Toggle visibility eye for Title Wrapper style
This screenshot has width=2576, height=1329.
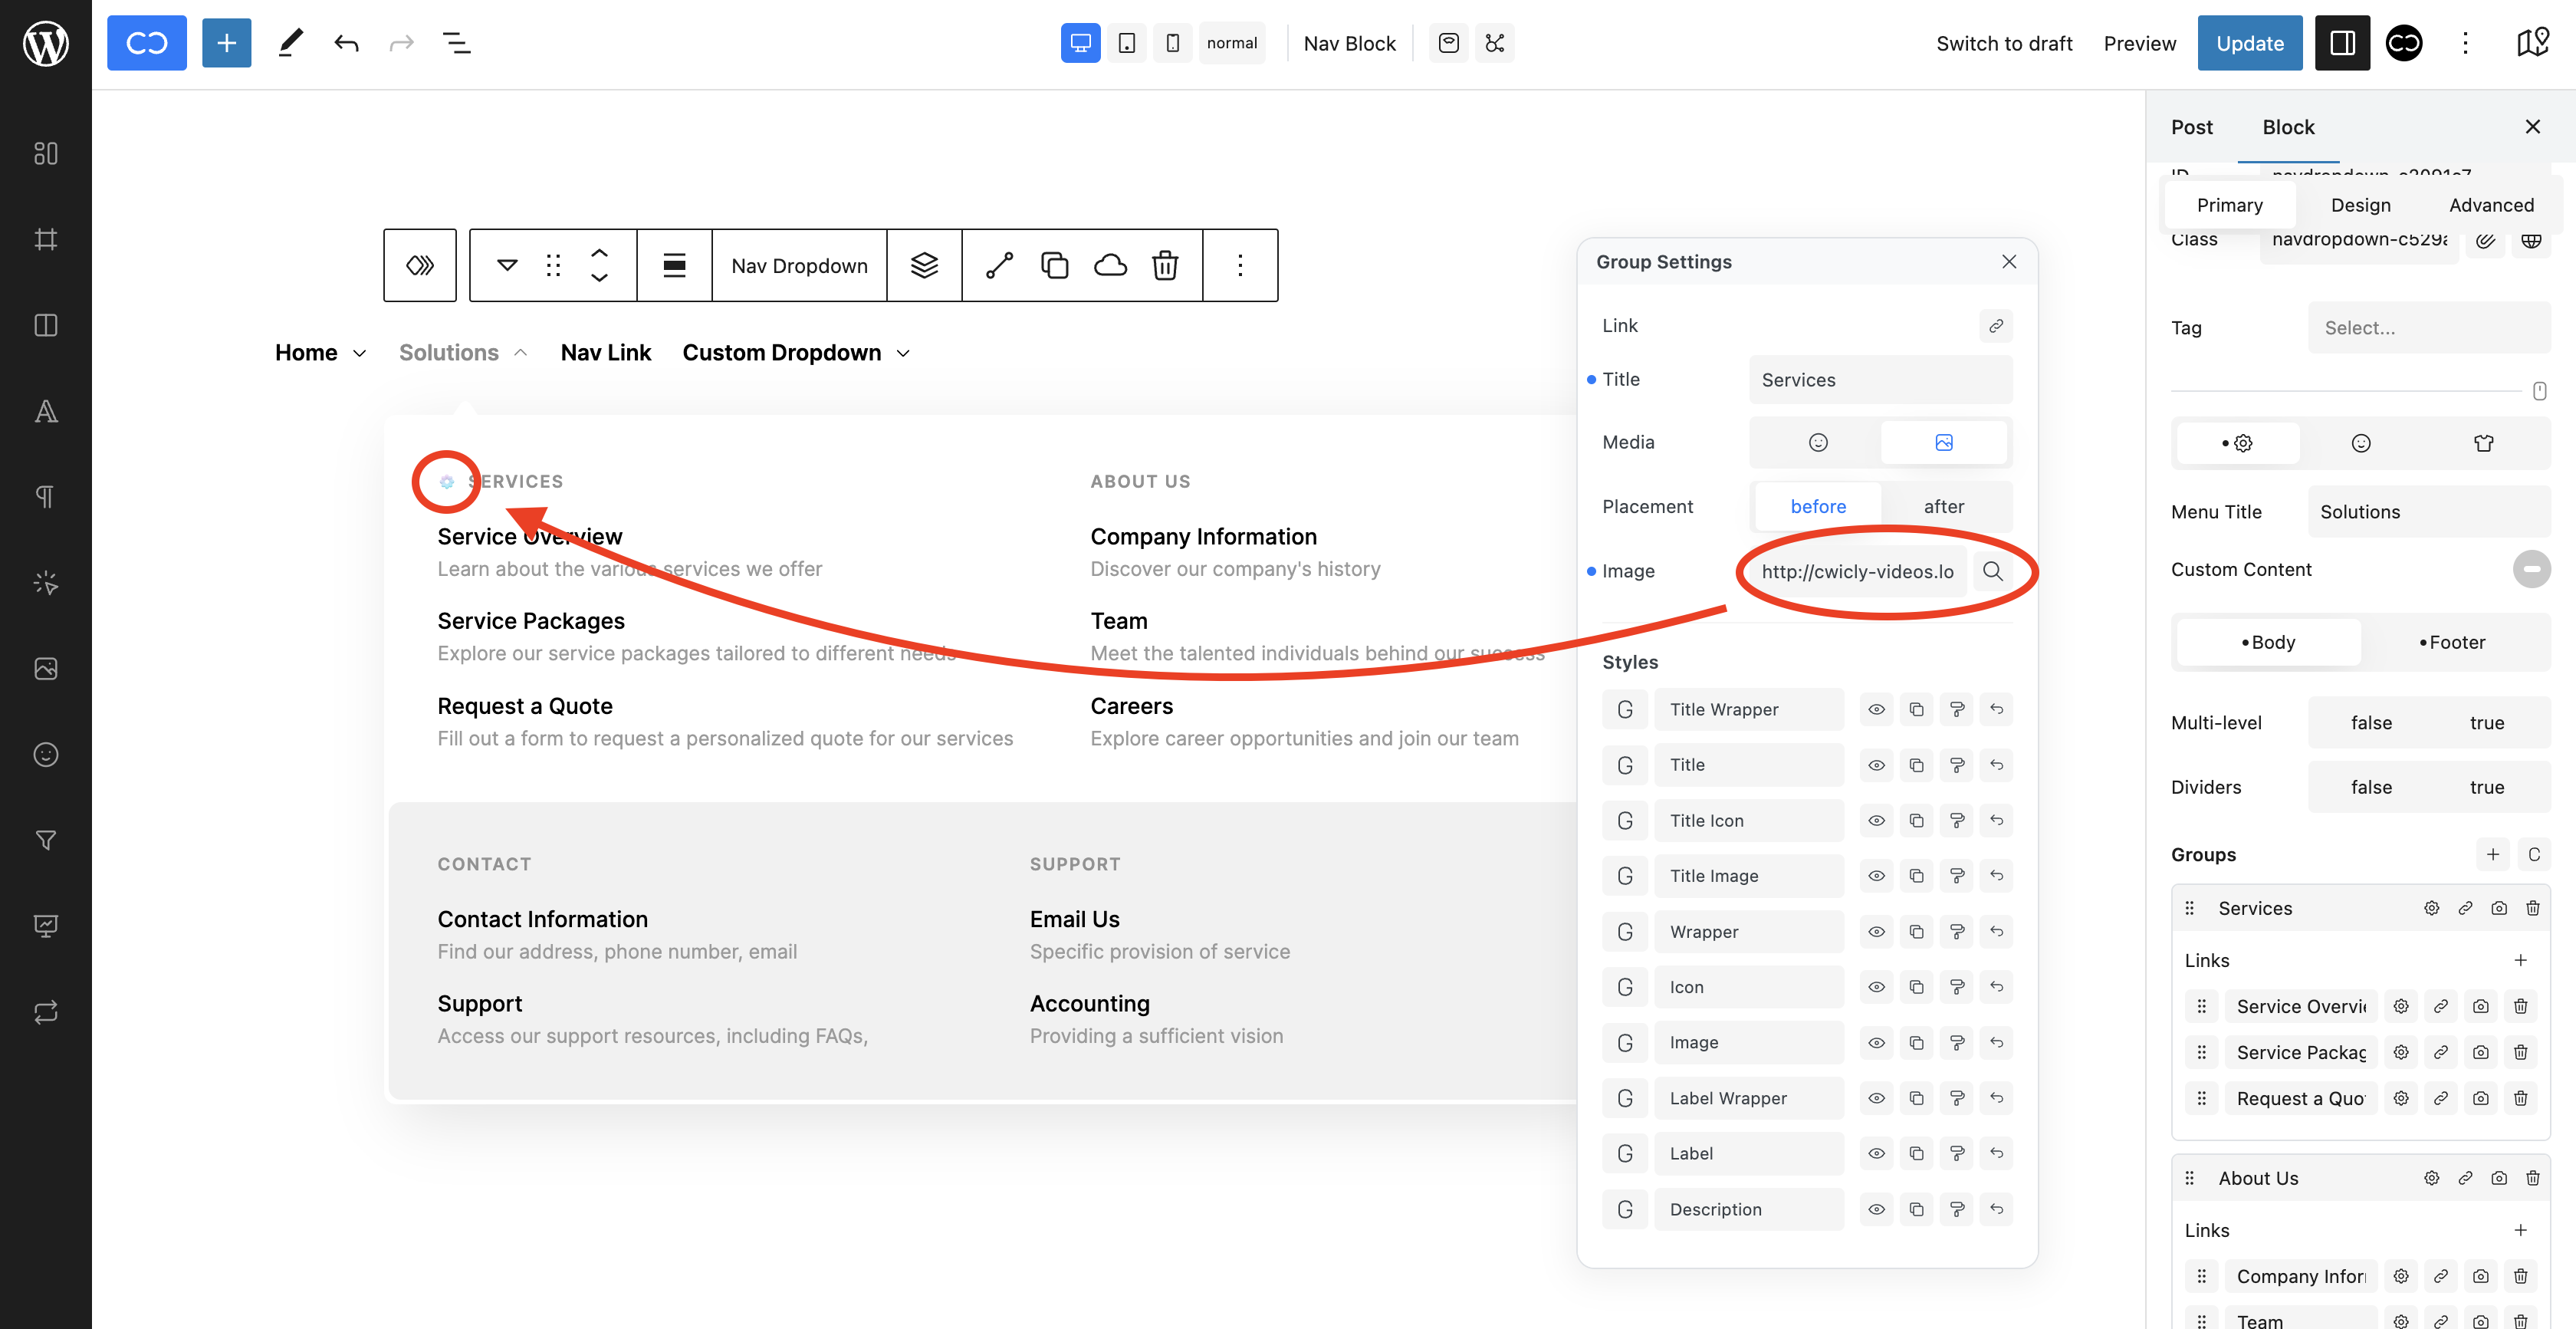click(x=1876, y=709)
